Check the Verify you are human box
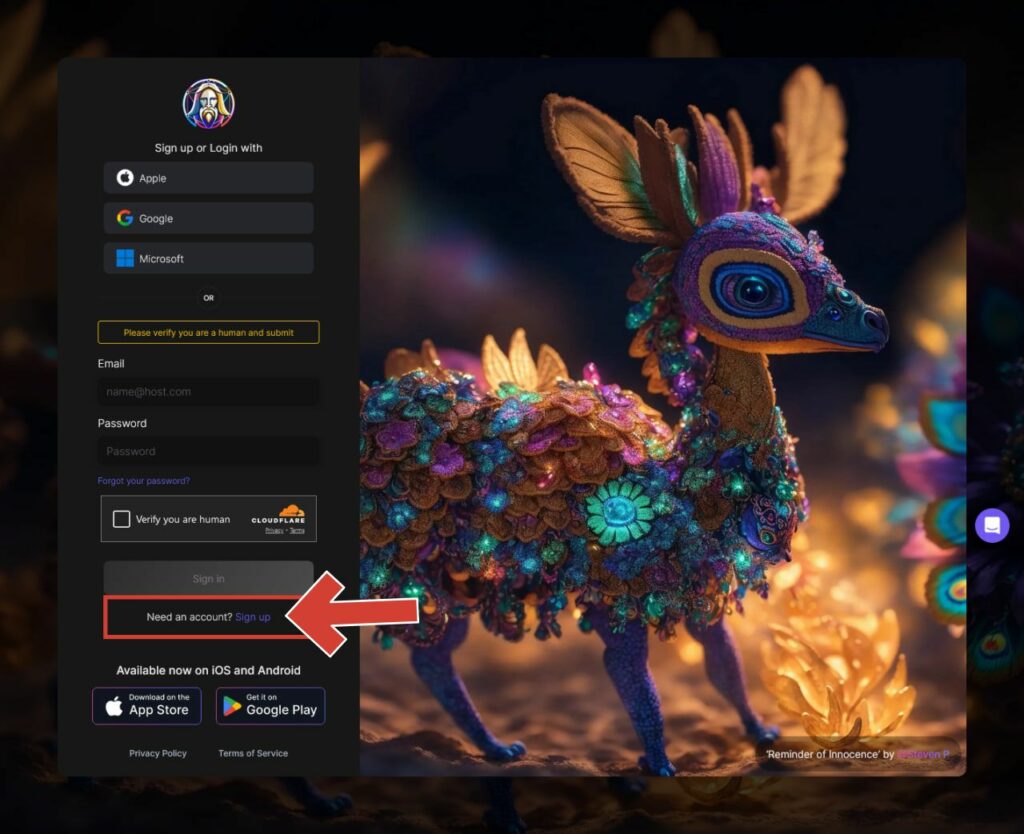1024x834 pixels. [x=121, y=519]
